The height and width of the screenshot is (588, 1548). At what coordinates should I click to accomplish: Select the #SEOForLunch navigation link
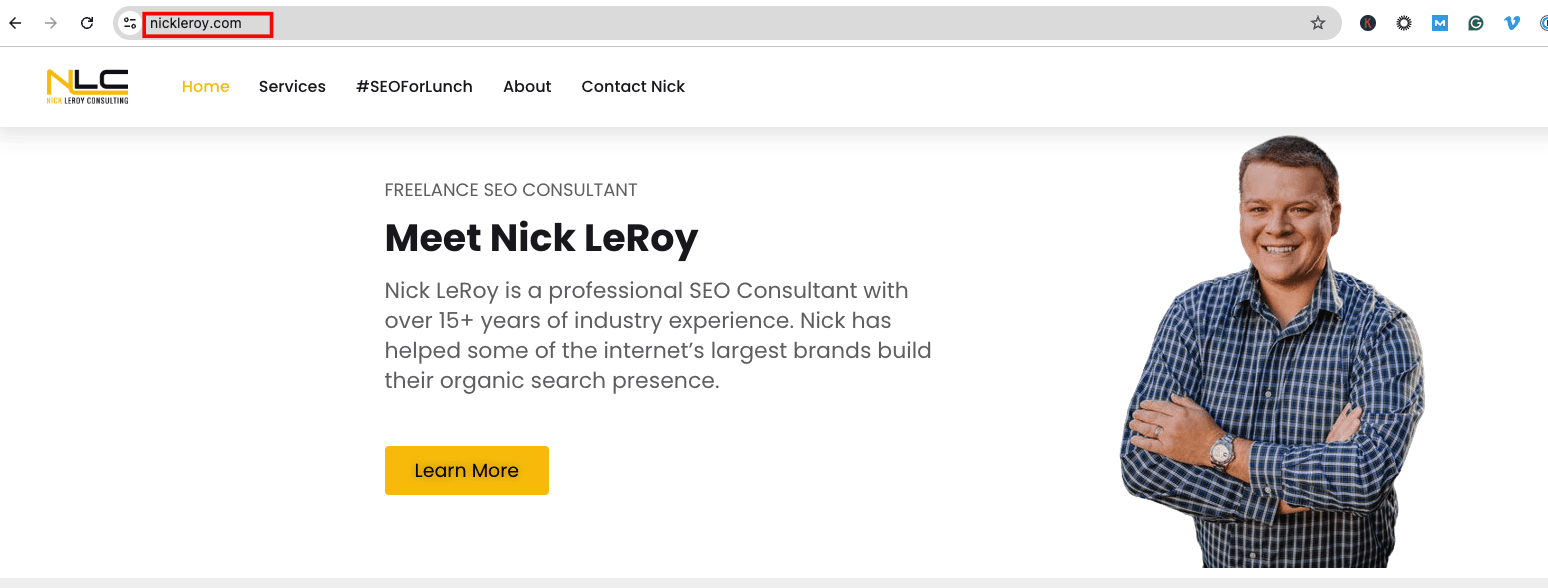(414, 87)
